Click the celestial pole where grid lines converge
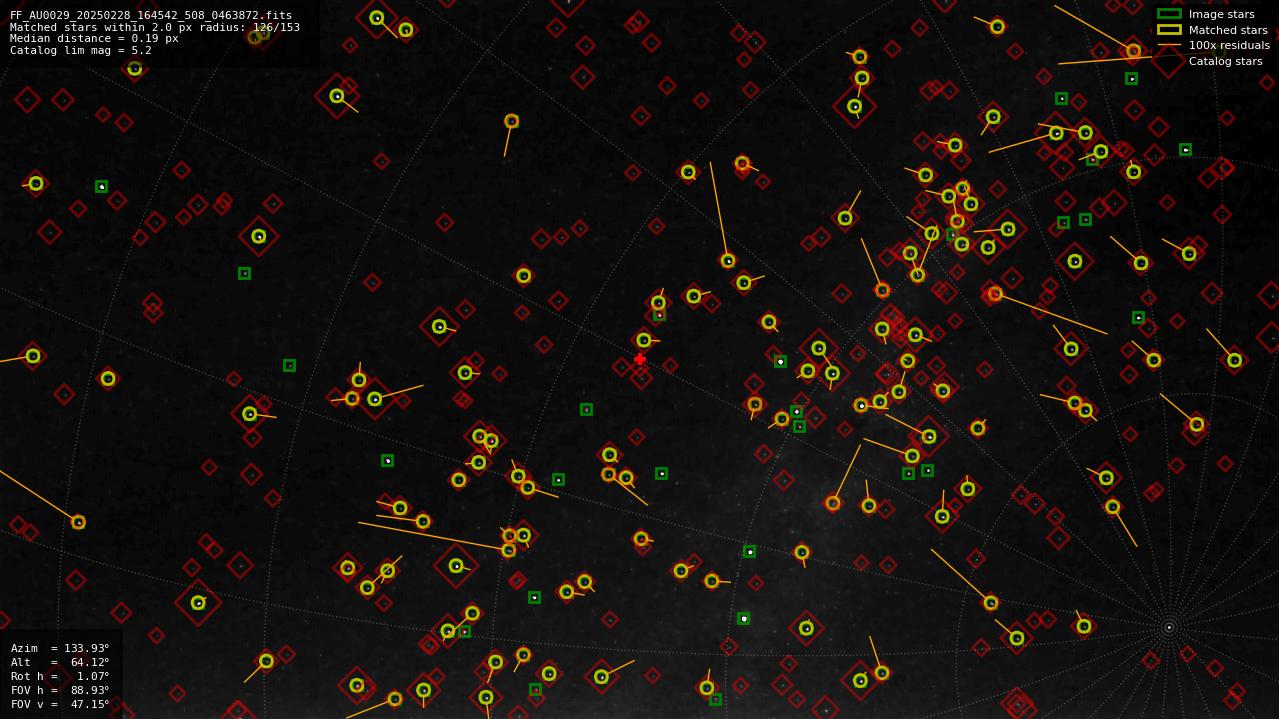Viewport: 1279px width, 719px height. click(x=1169, y=628)
